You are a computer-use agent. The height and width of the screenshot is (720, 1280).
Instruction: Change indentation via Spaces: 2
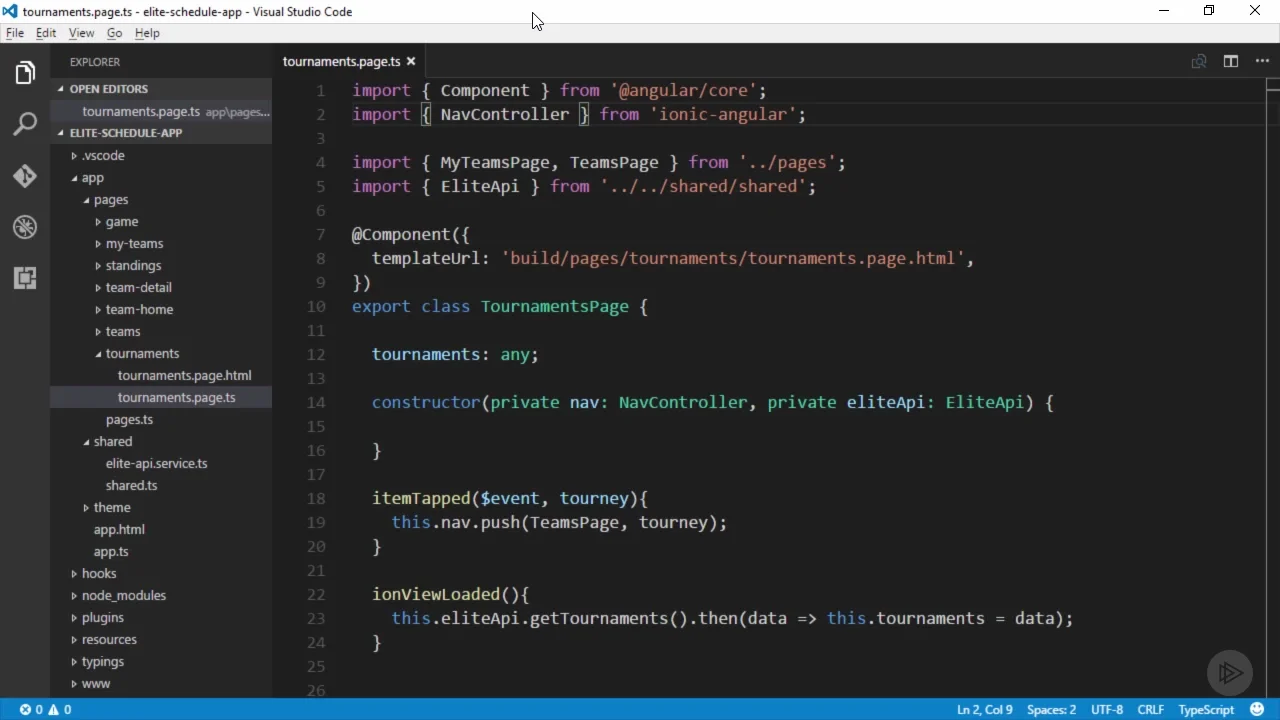(x=1051, y=709)
